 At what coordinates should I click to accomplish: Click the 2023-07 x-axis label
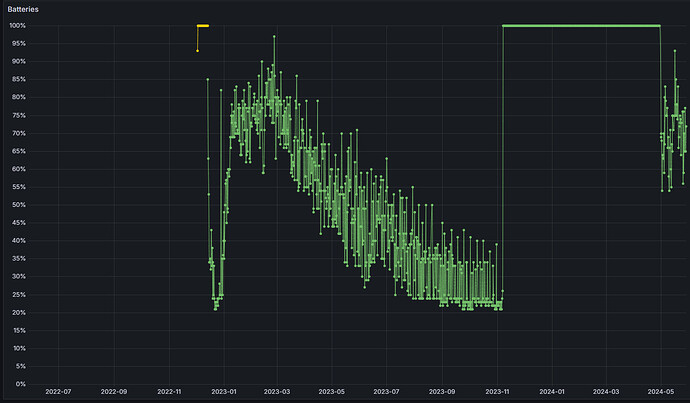[x=386, y=392]
